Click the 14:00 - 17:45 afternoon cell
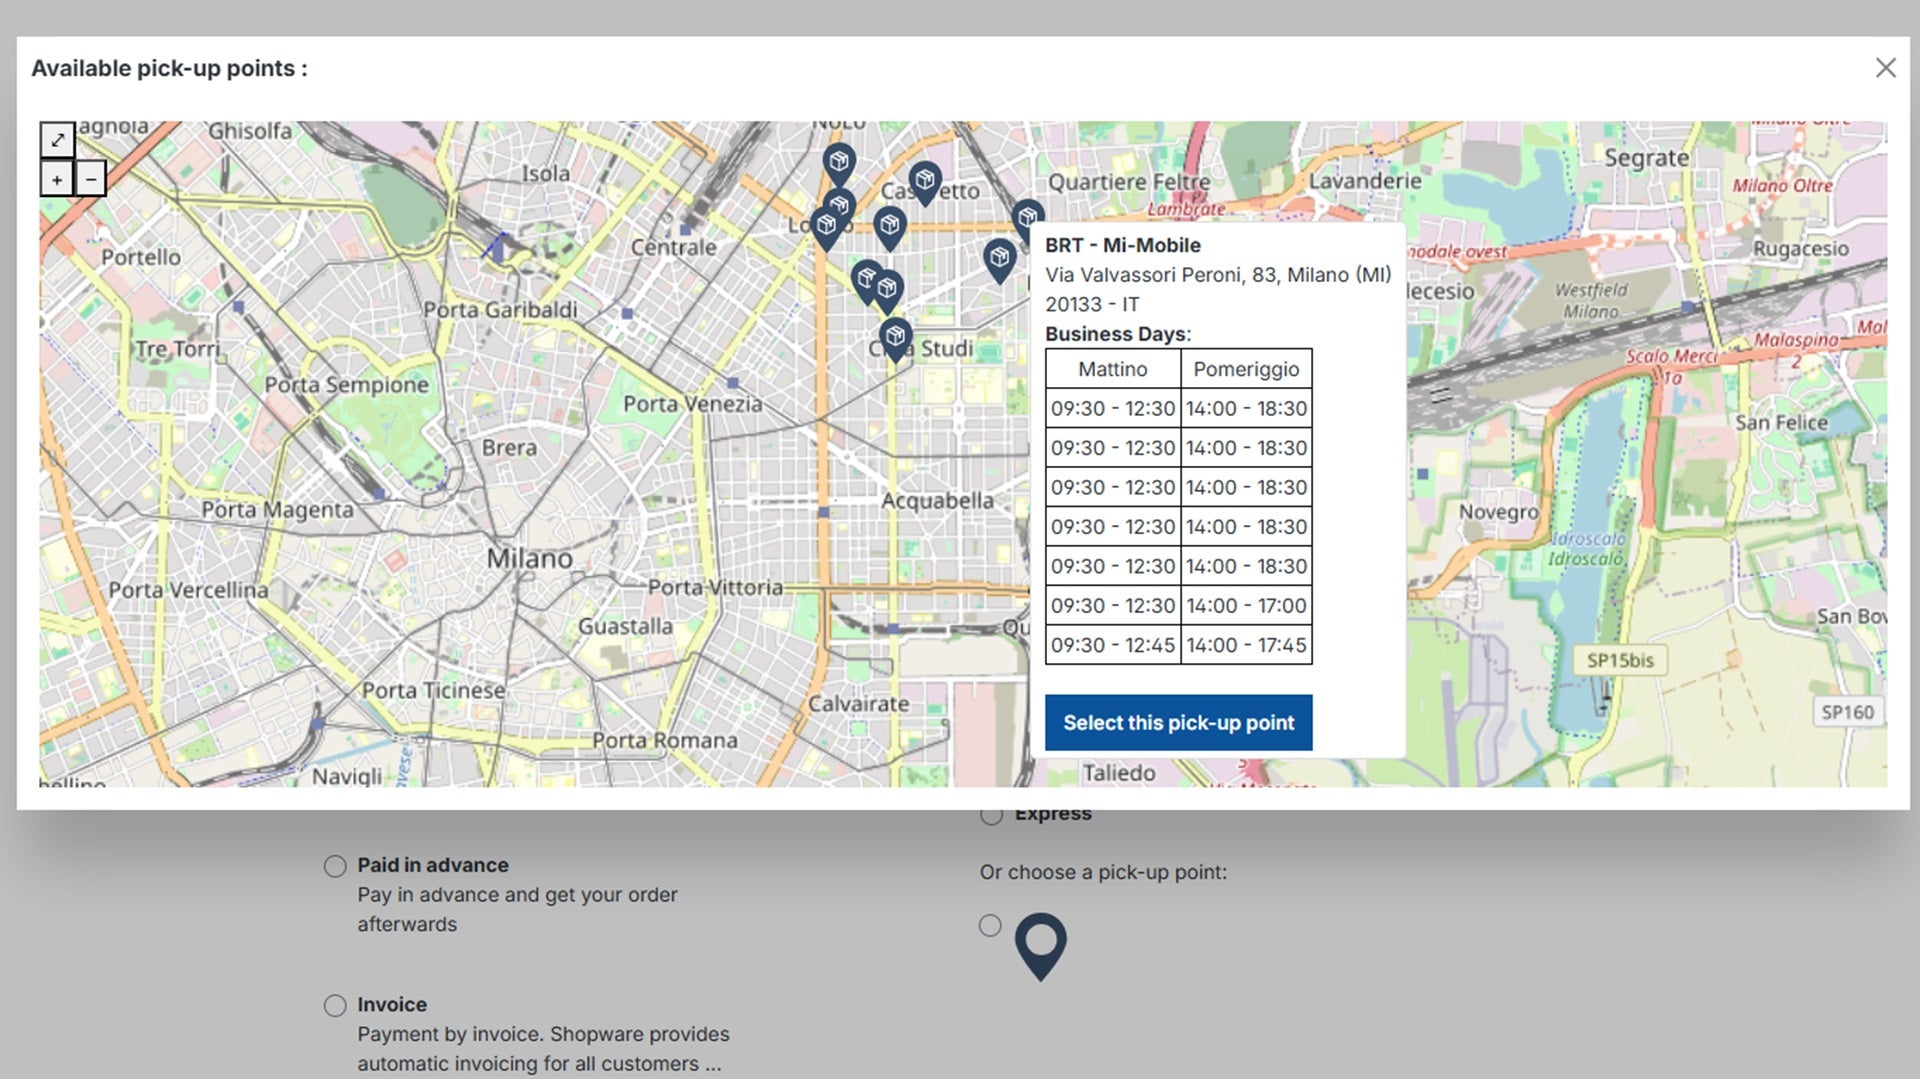 click(1246, 645)
